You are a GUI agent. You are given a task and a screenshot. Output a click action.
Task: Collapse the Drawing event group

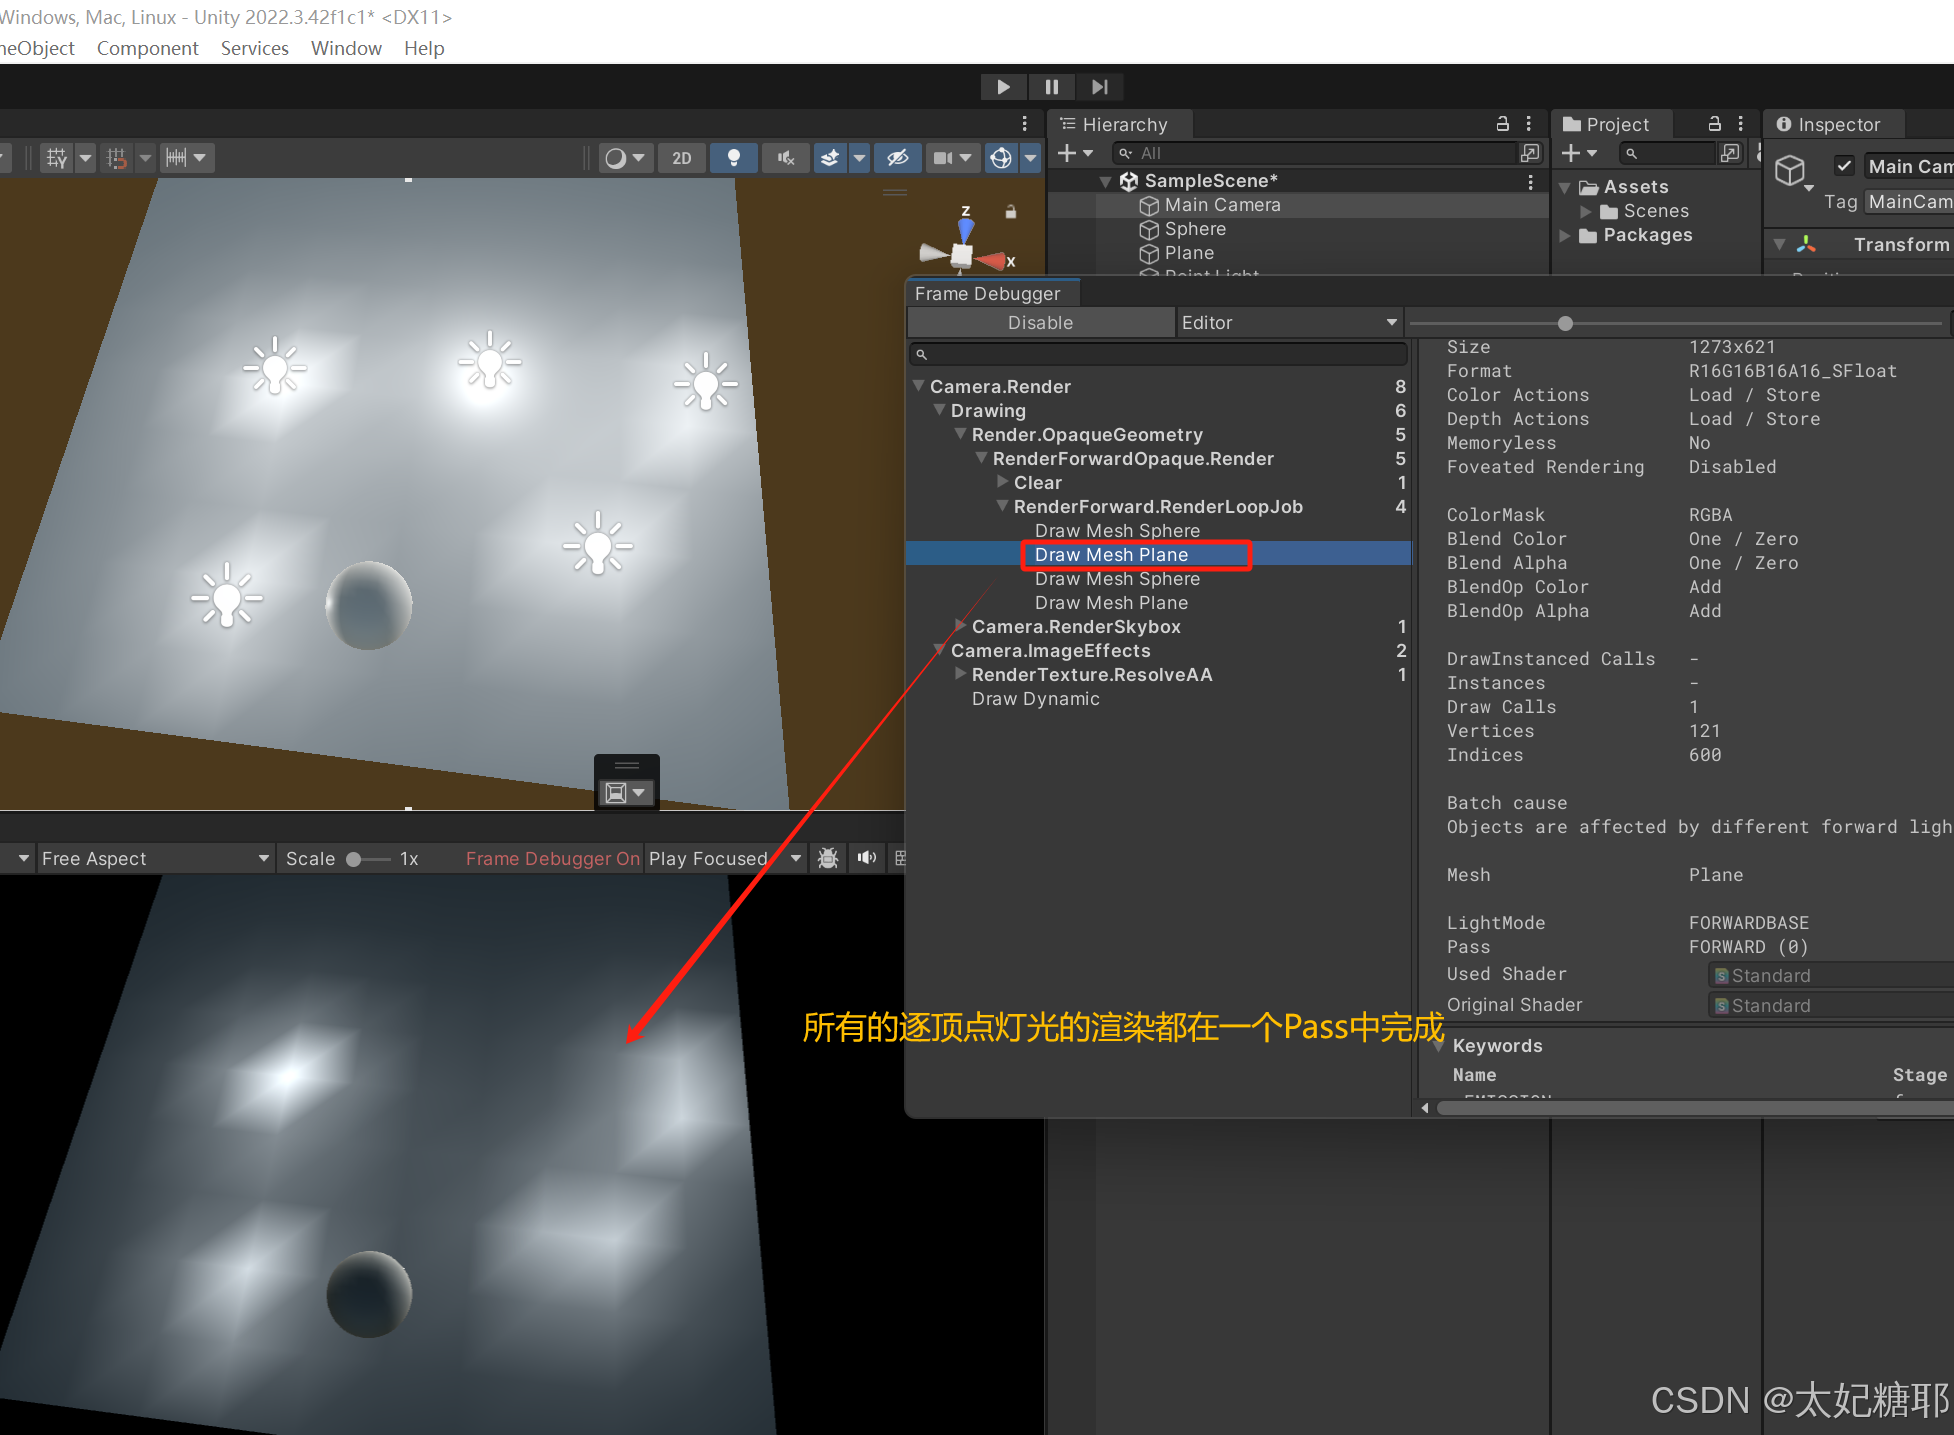coord(940,410)
